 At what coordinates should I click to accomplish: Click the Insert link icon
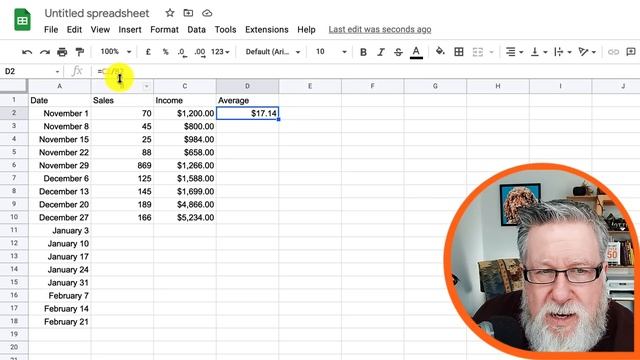pyautogui.click(x=613, y=52)
